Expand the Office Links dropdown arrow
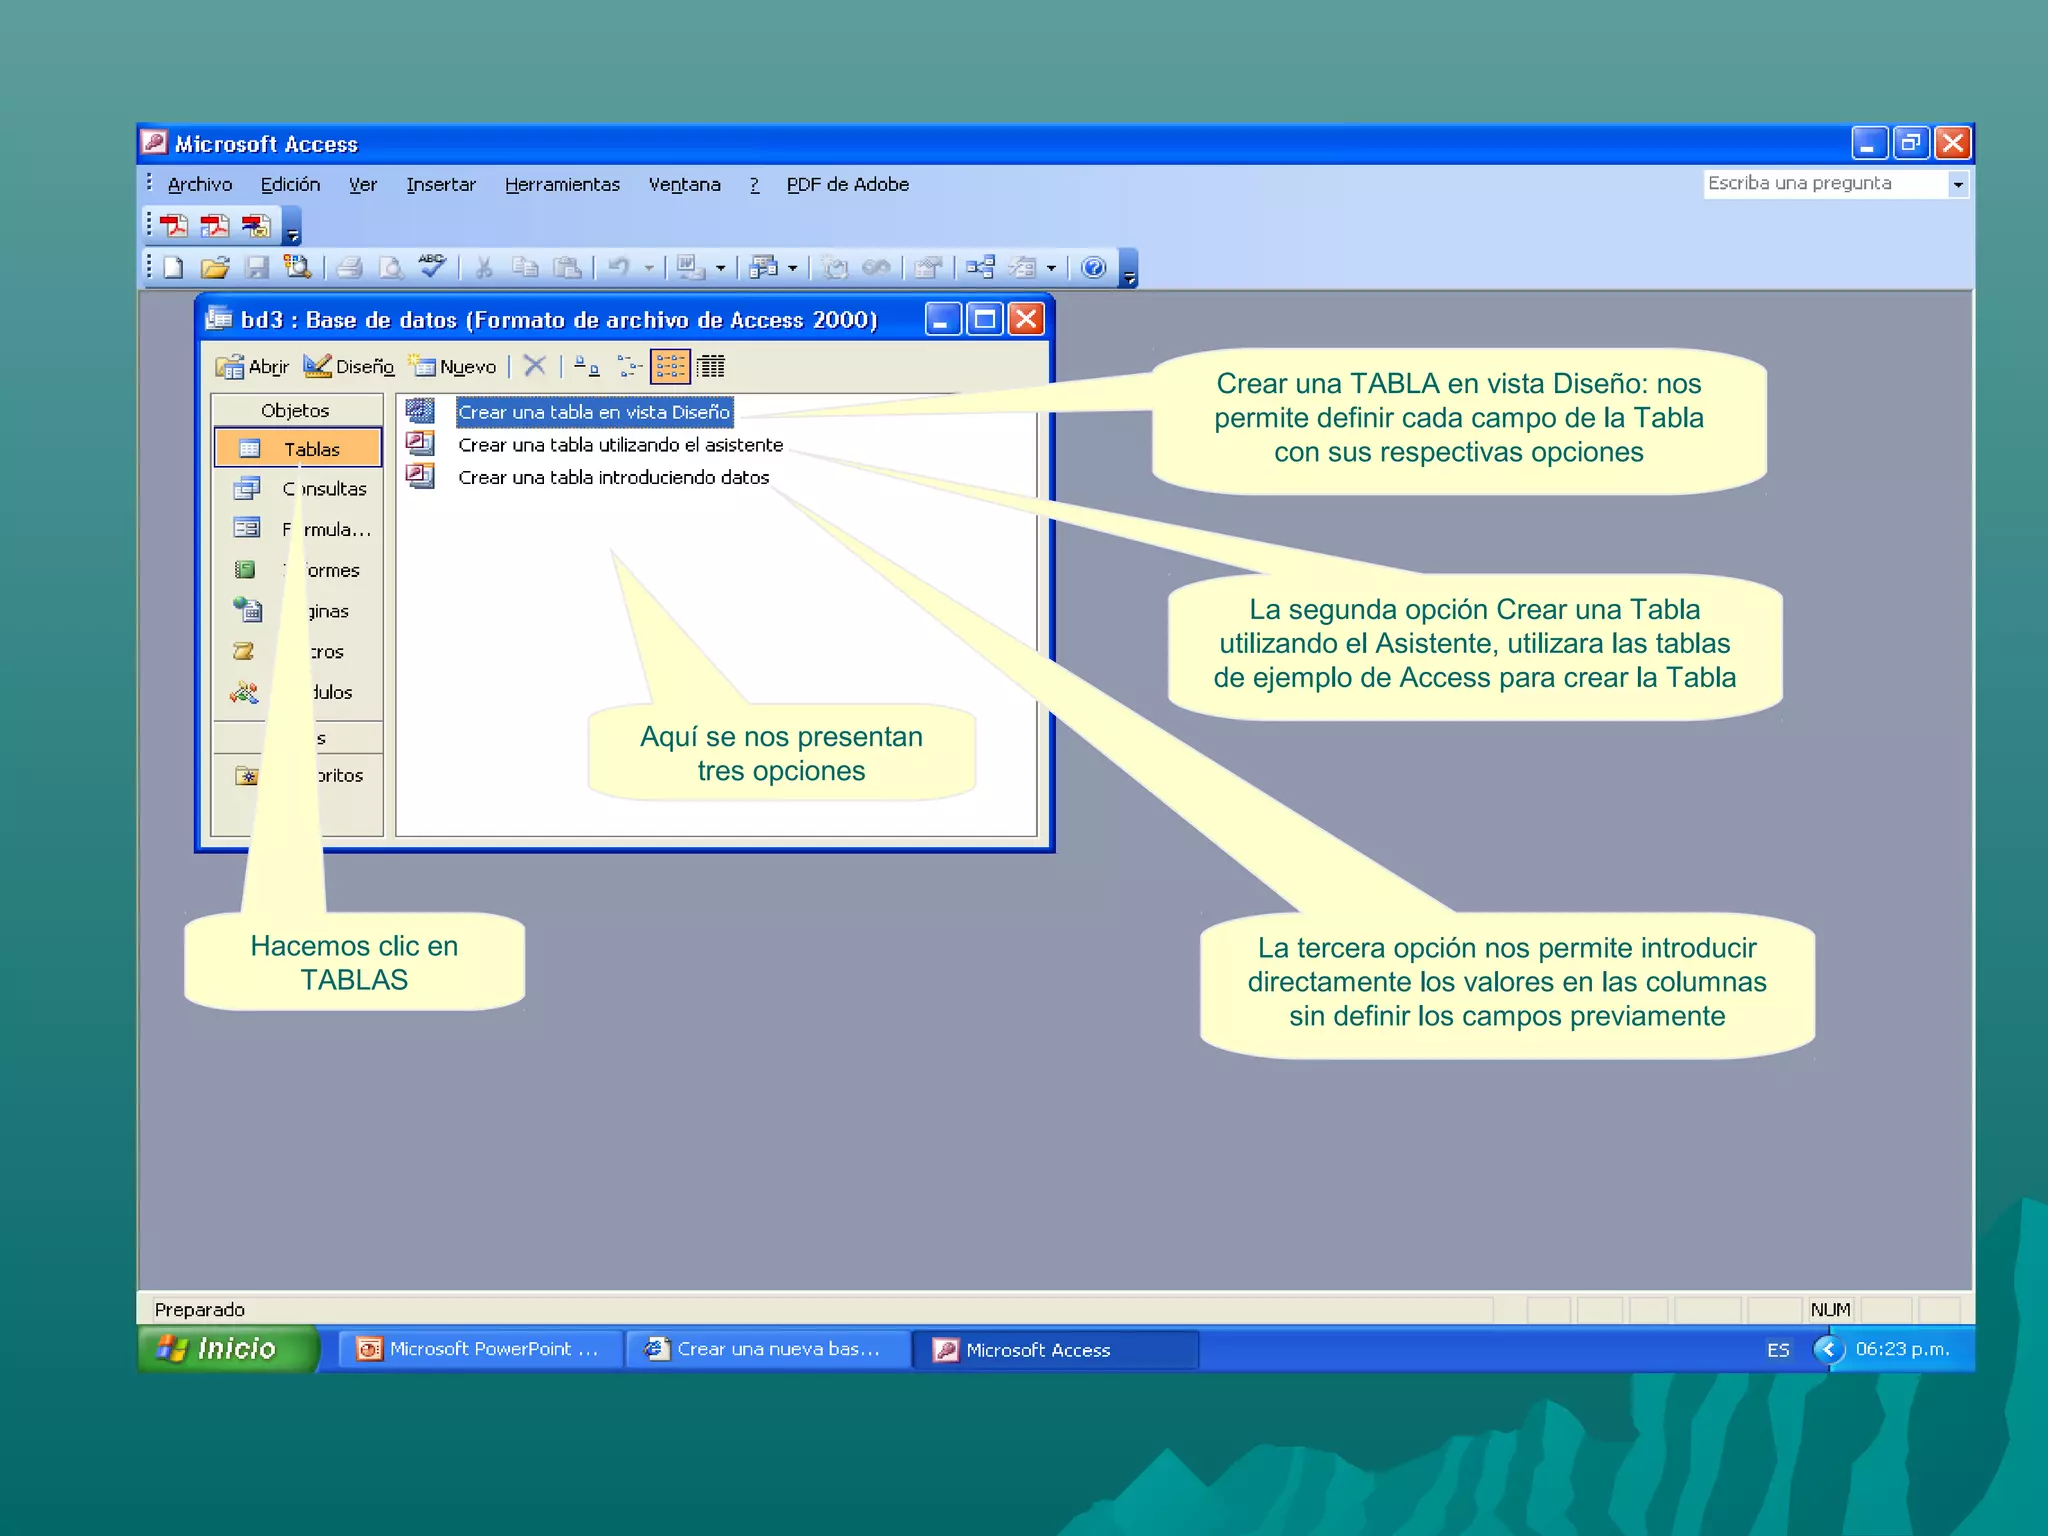2048x1536 pixels. [721, 268]
